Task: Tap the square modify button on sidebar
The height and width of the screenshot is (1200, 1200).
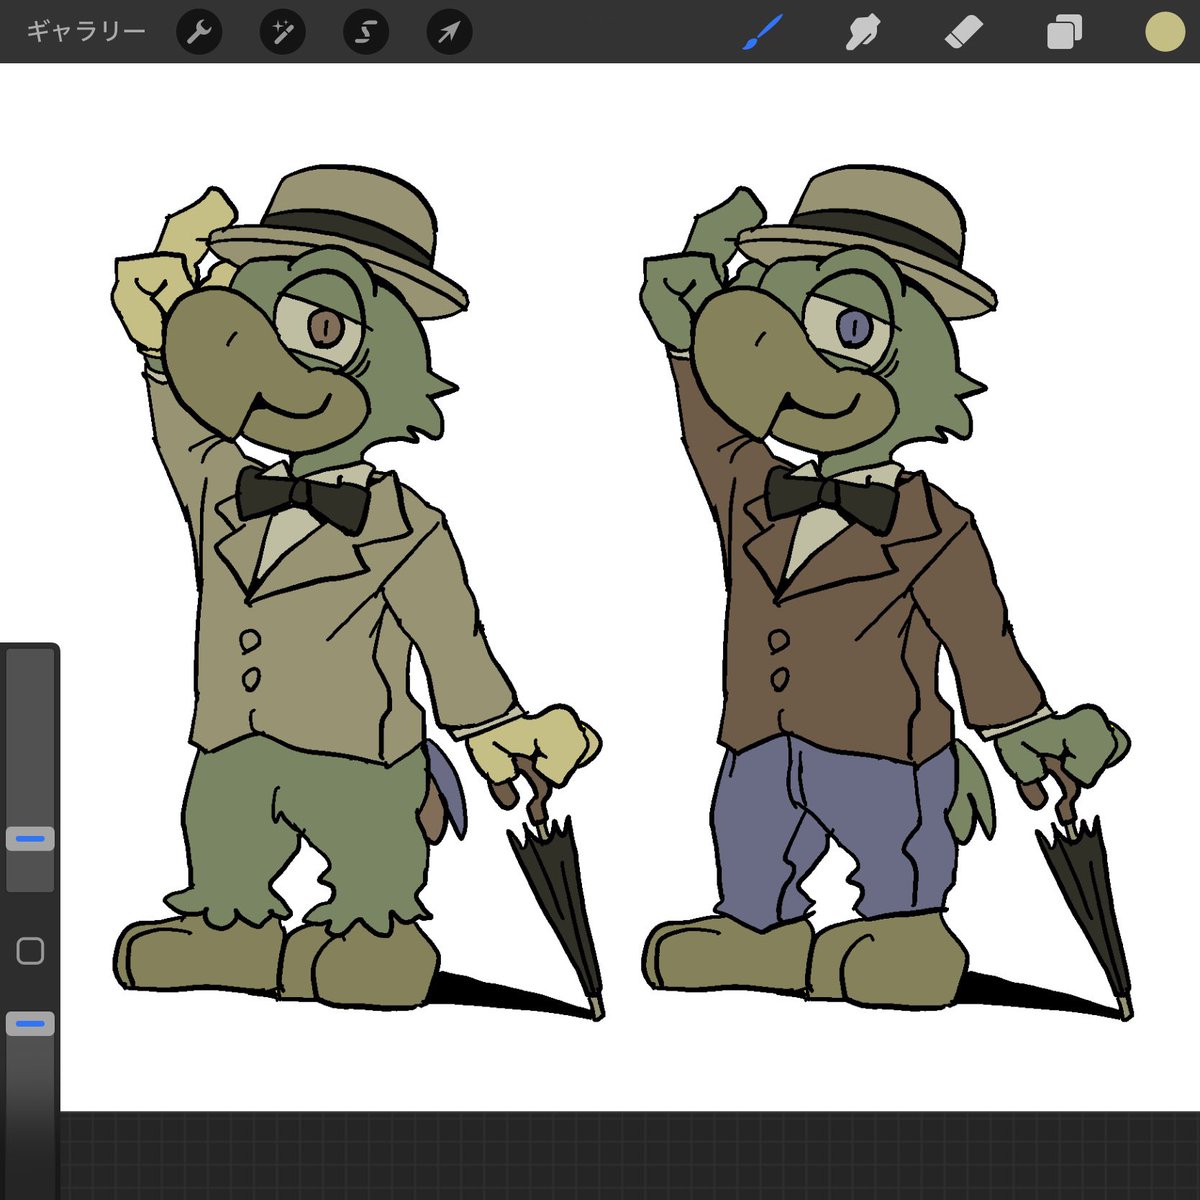Action: pos(31,950)
